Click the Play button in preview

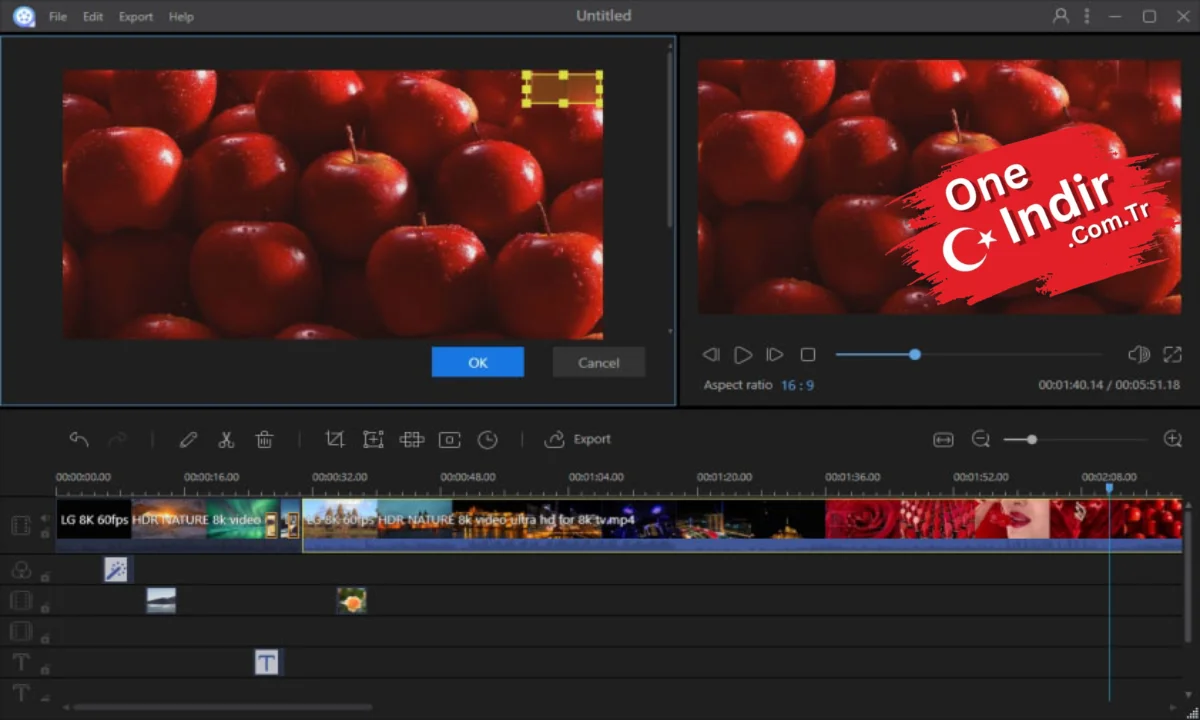click(743, 355)
